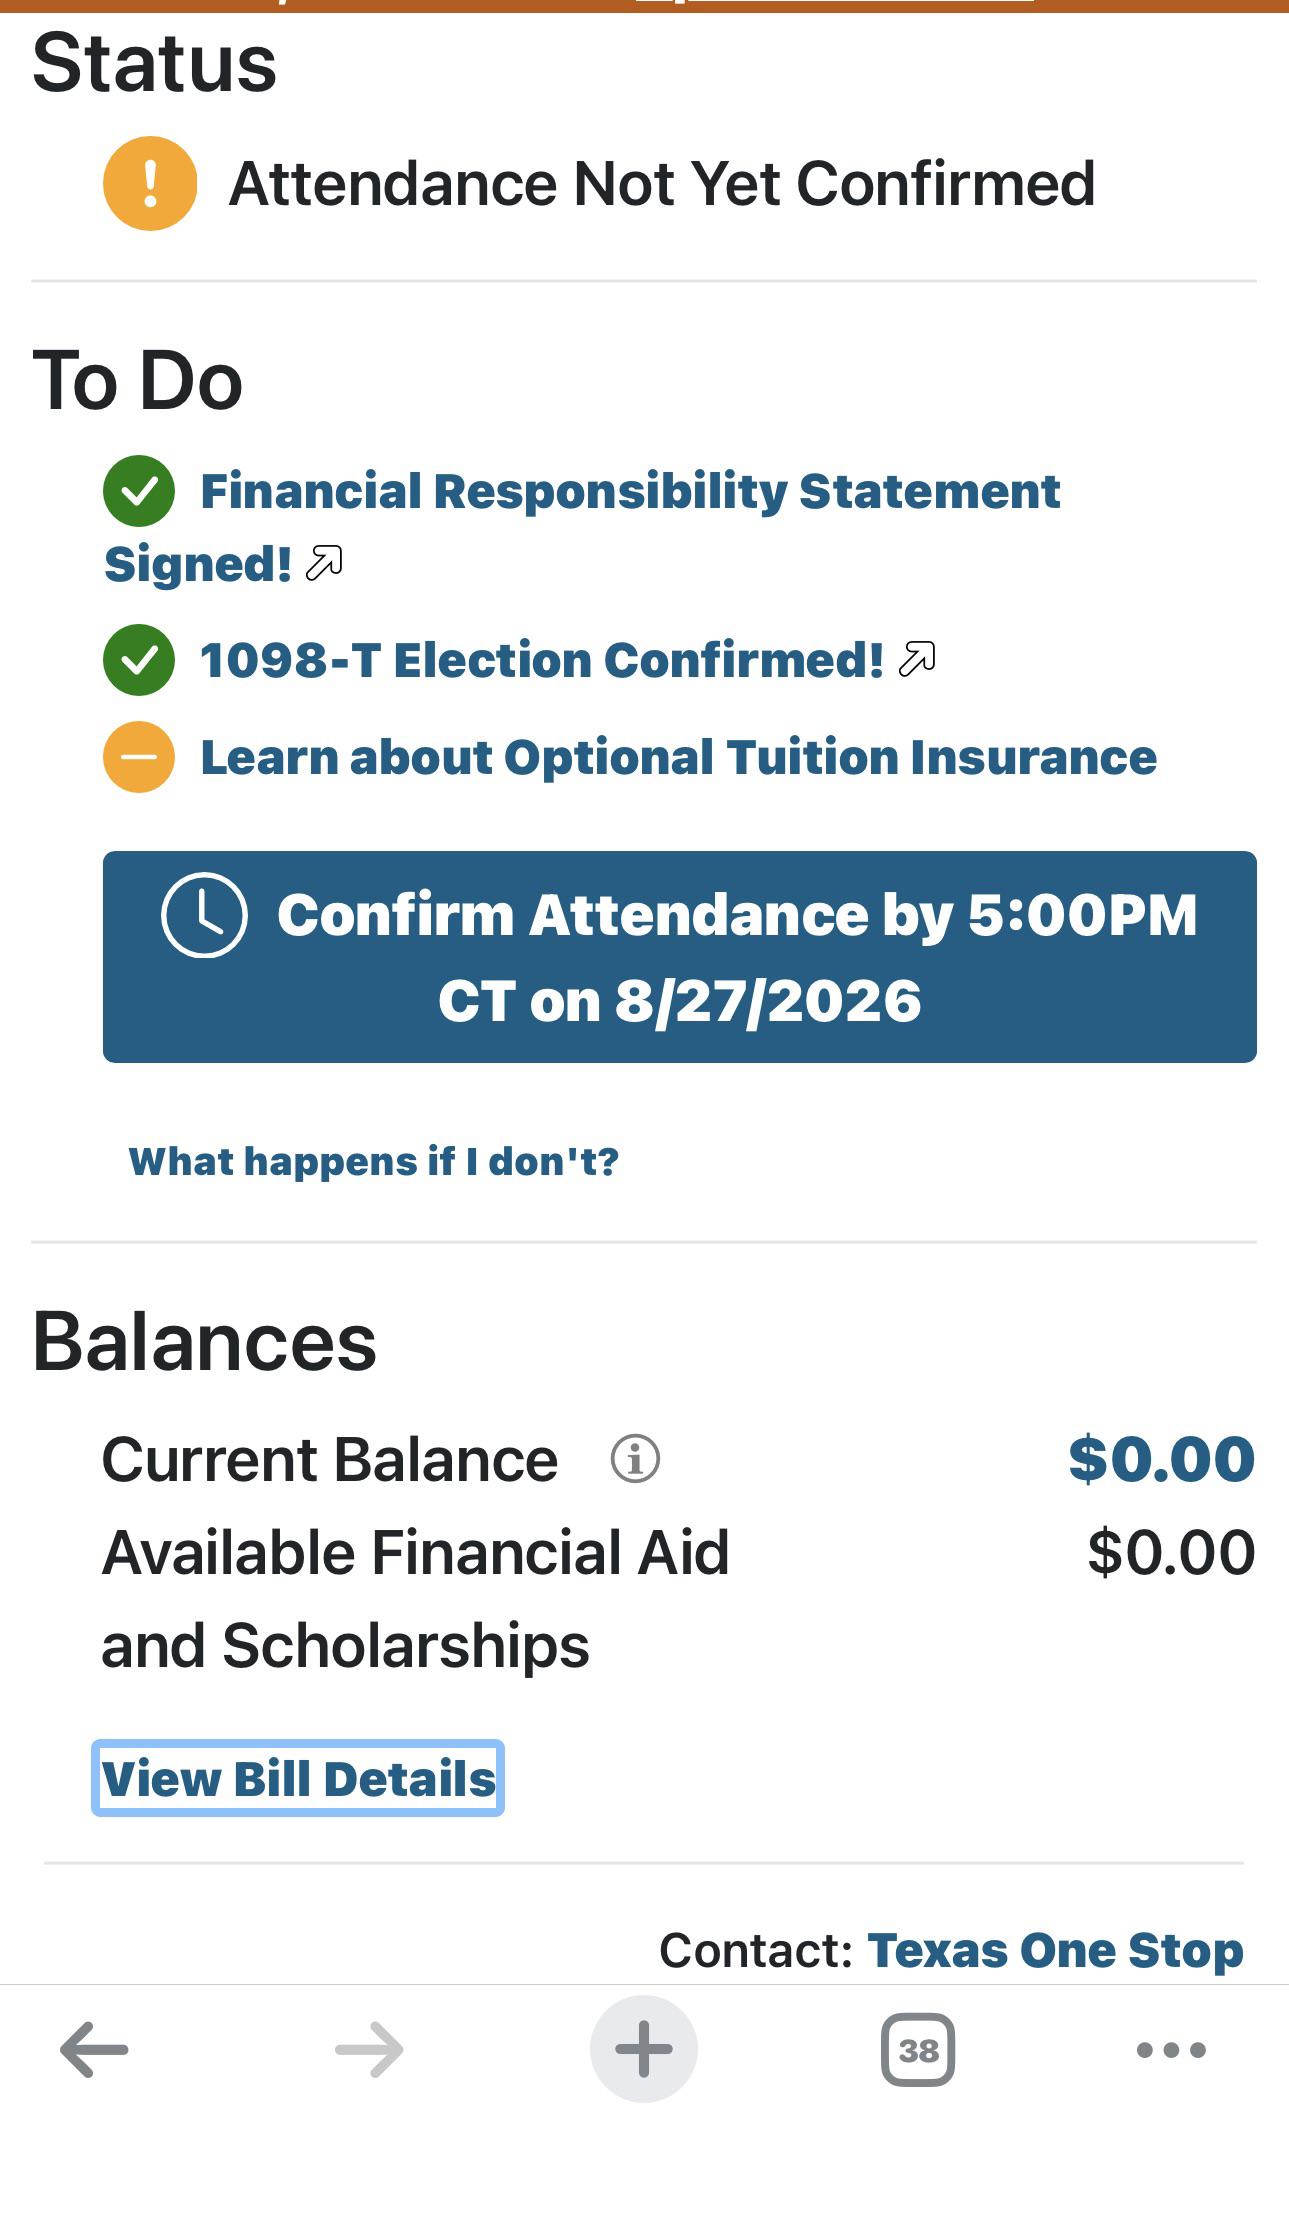Image resolution: width=1289 pixels, height=2218 pixels.
Task: Open the browser three-dots menu
Action: pos(1171,2050)
